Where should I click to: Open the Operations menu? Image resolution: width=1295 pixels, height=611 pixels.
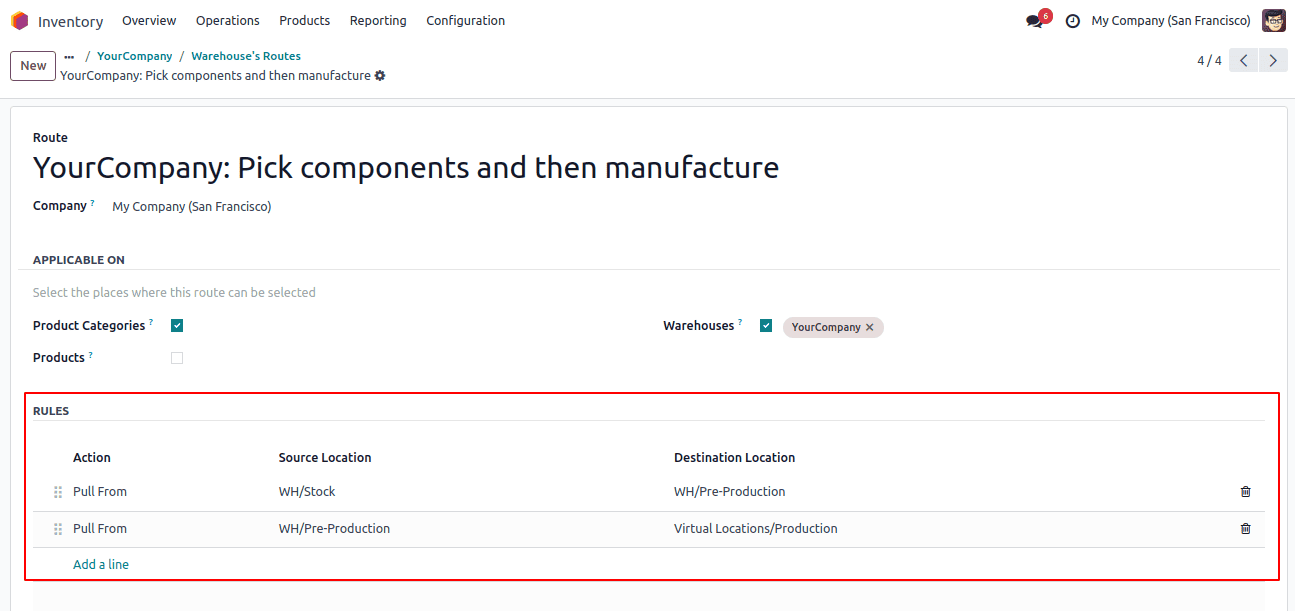coord(228,21)
